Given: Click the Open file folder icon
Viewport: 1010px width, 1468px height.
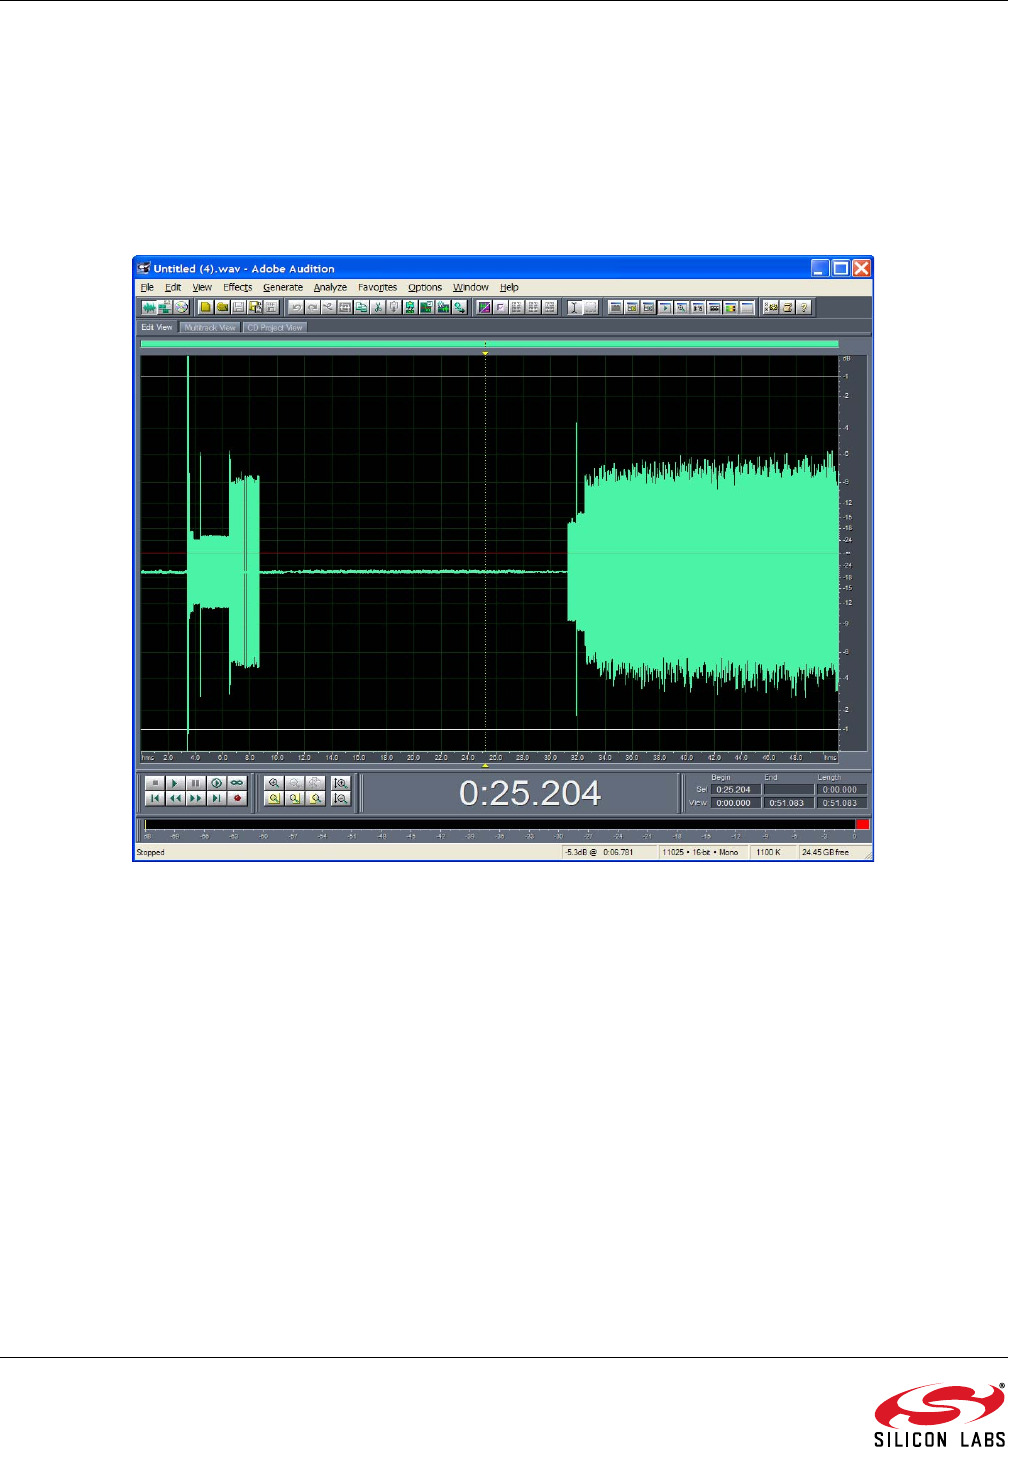Looking at the screenshot, I should (222, 308).
